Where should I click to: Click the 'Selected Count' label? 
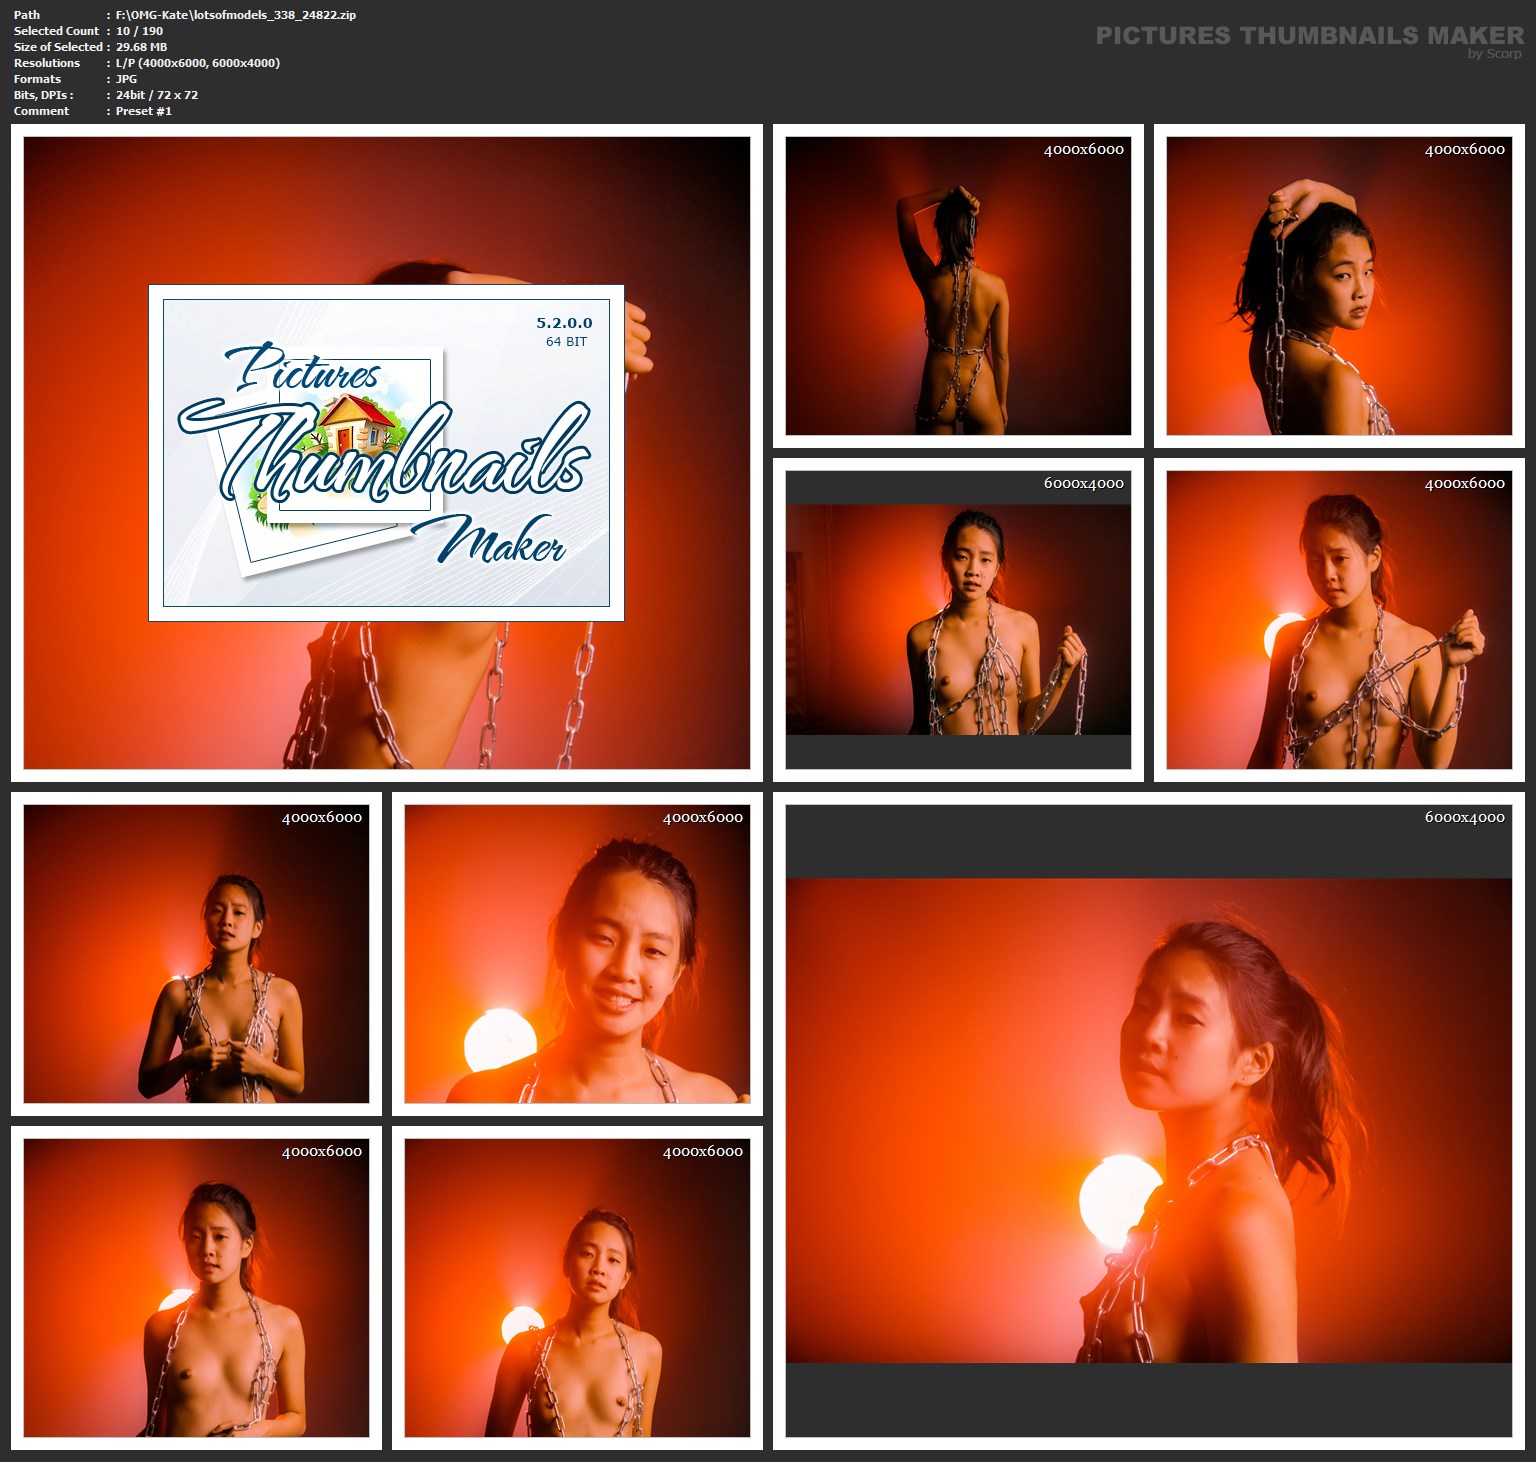pos(56,31)
